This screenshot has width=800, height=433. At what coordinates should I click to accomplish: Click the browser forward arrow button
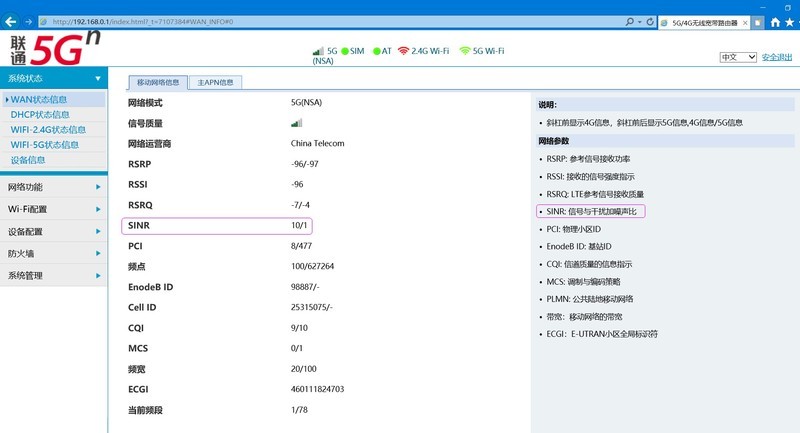pyautogui.click(x=28, y=22)
